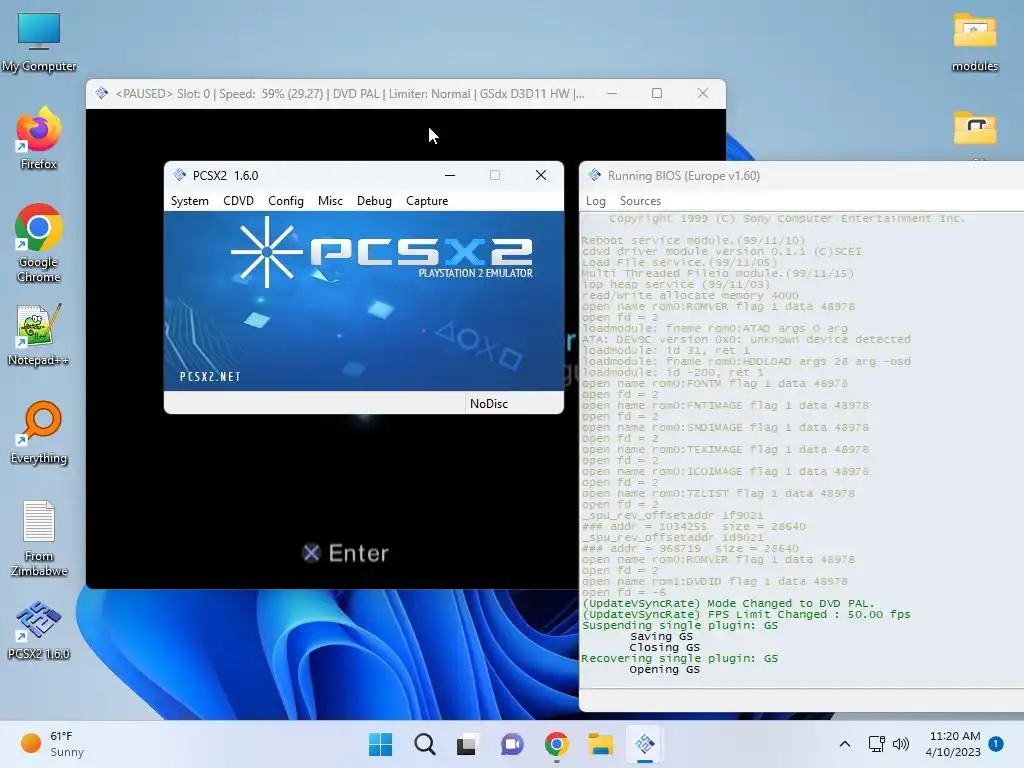
Task: Open the System menu in PCSX2
Action: tap(189, 201)
